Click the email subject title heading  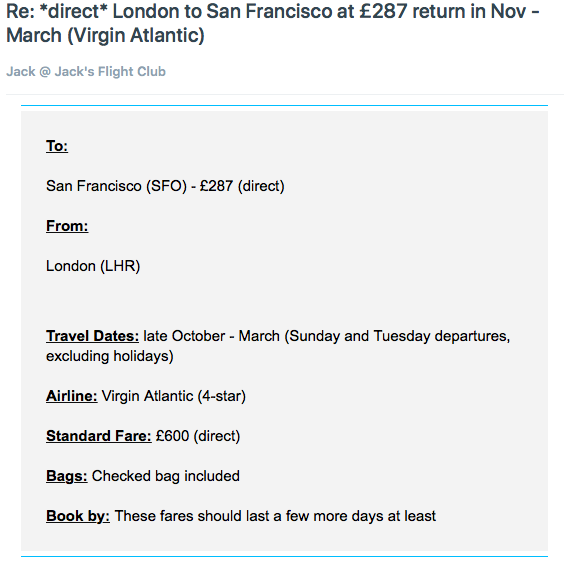(x=273, y=23)
